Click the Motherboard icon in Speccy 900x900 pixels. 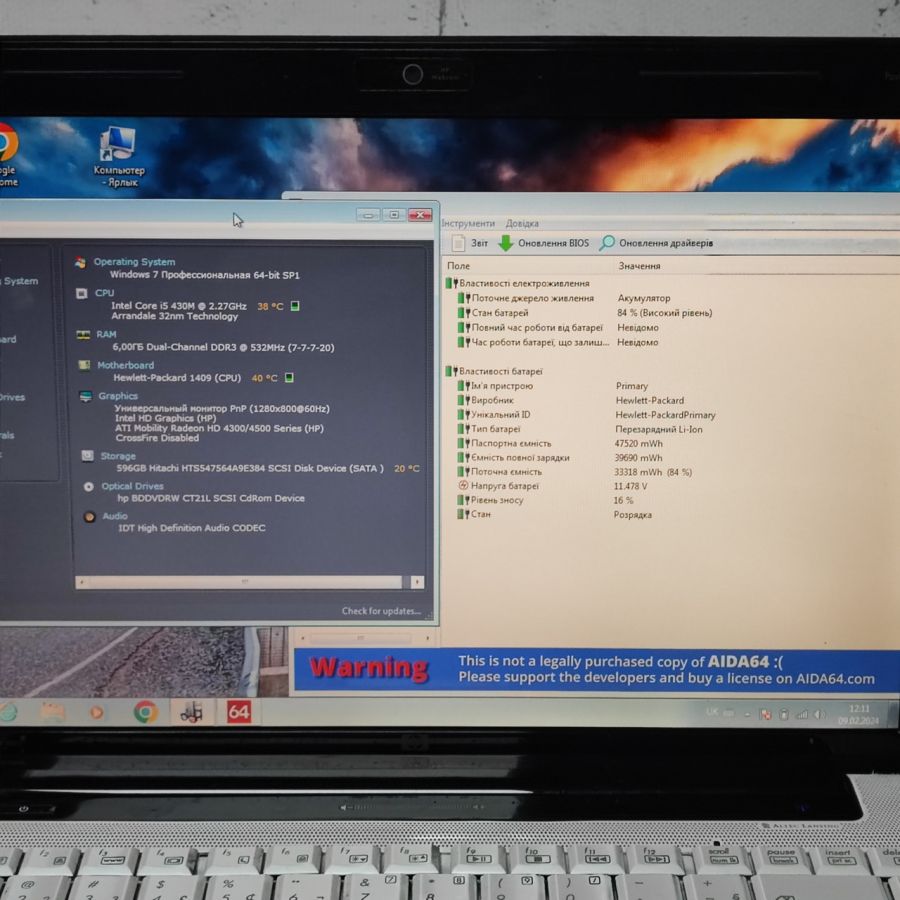click(84, 365)
